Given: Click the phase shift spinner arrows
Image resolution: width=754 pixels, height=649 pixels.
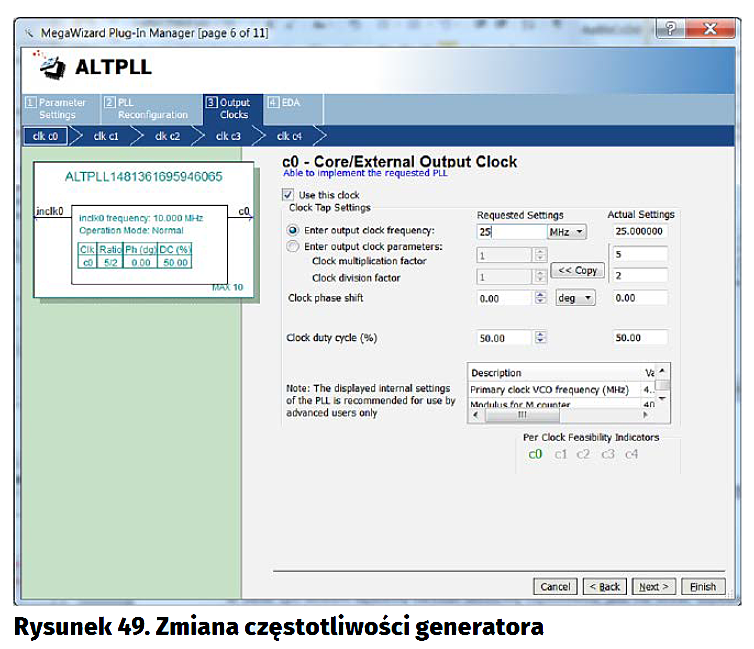Looking at the screenshot, I should (x=541, y=298).
